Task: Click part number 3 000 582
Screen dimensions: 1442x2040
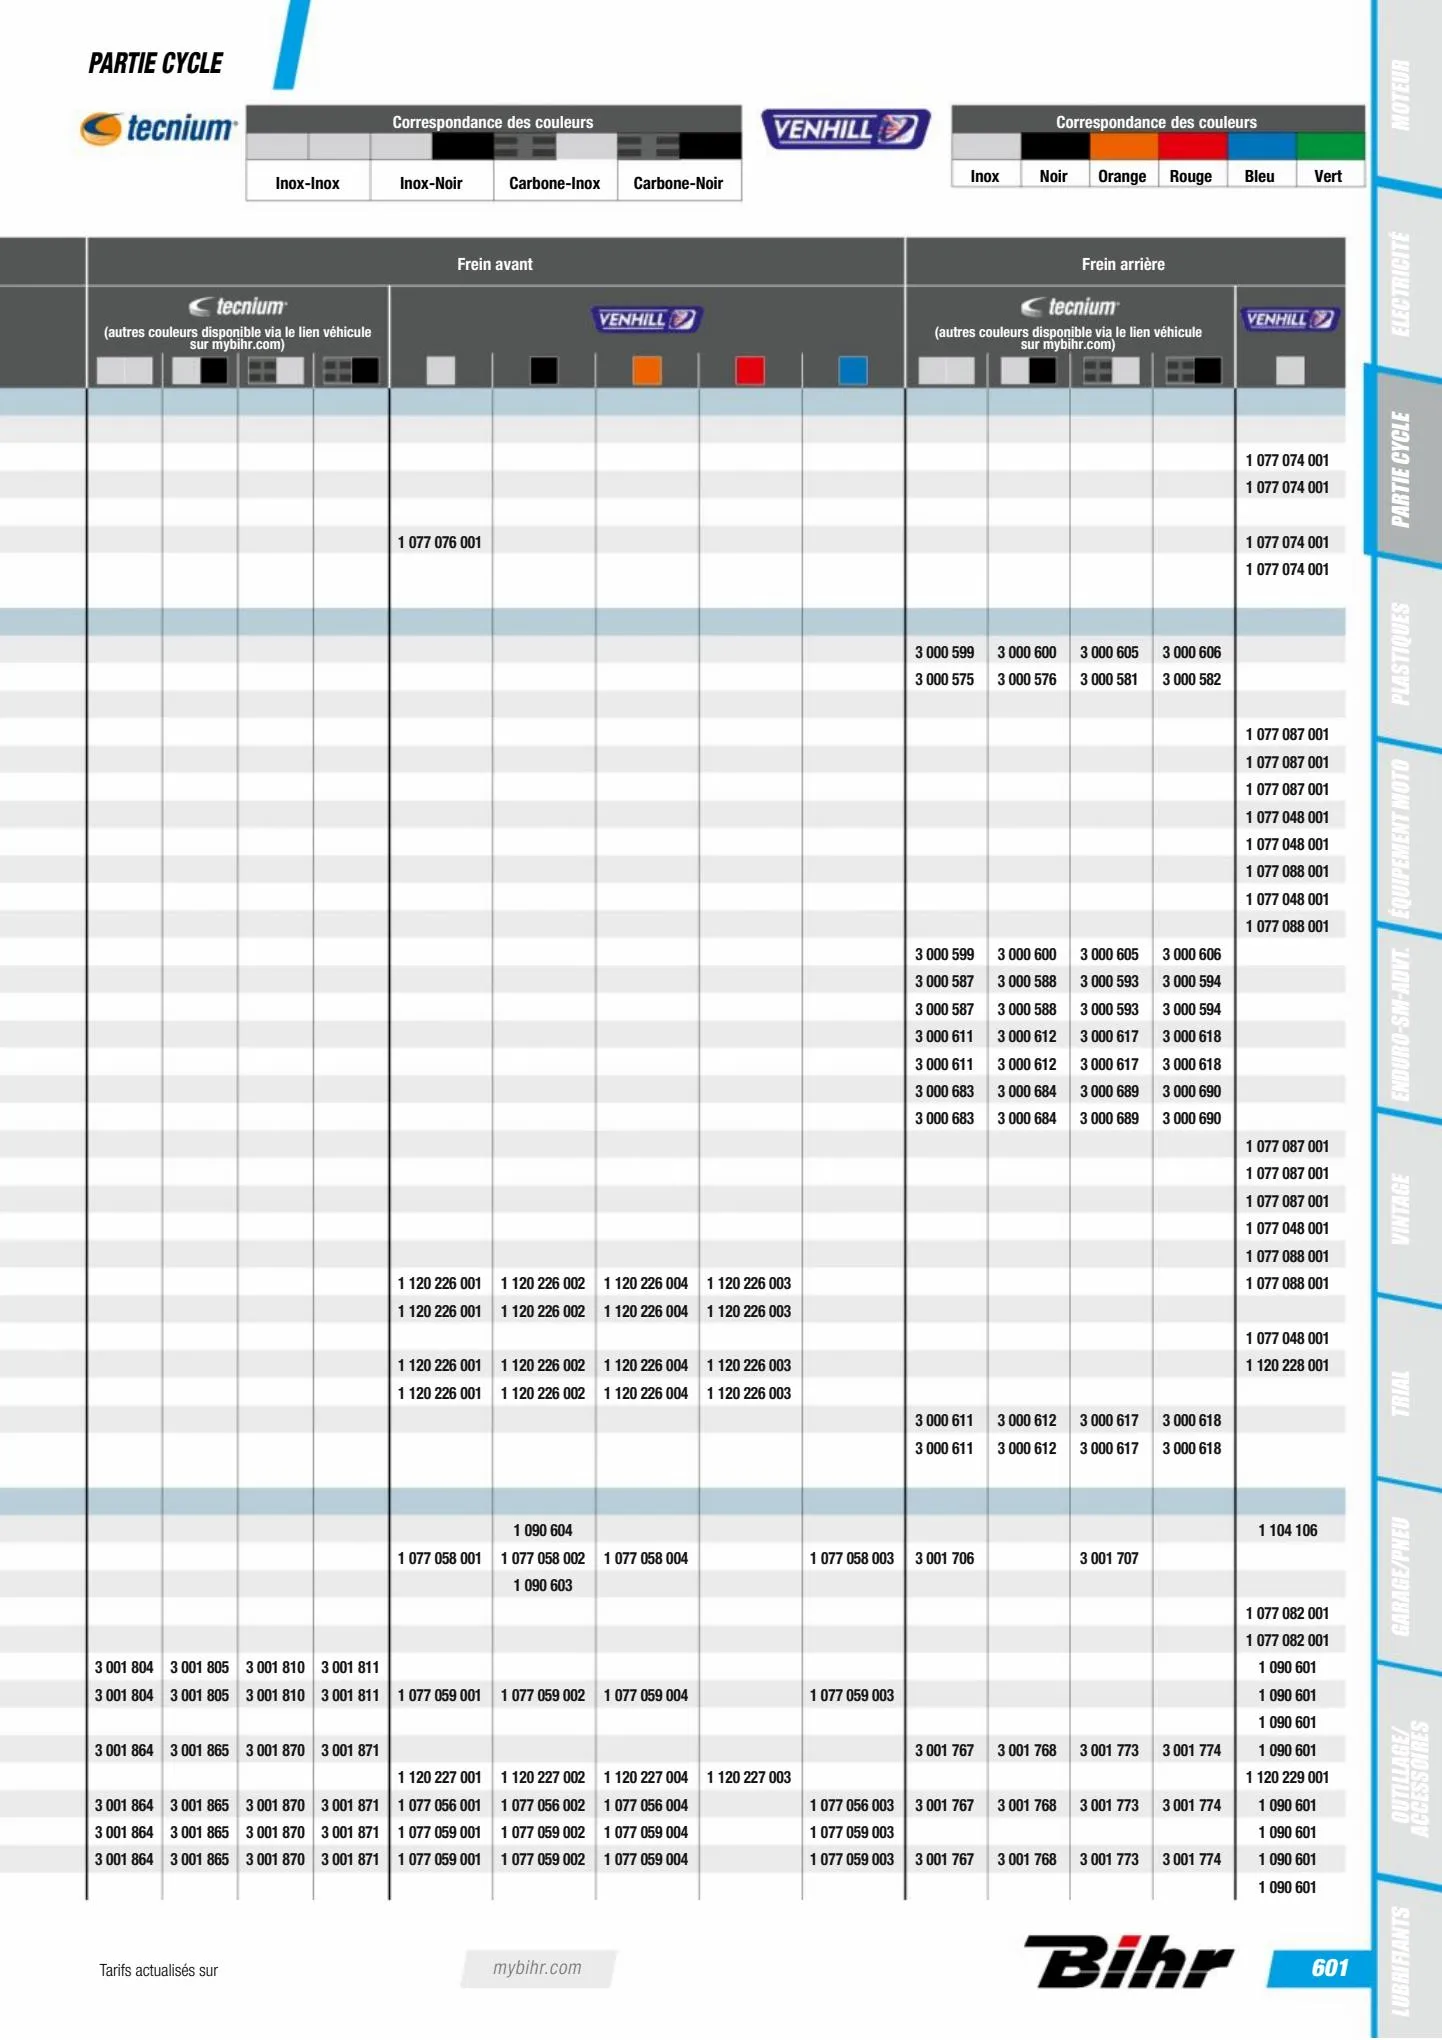Action: point(1192,679)
